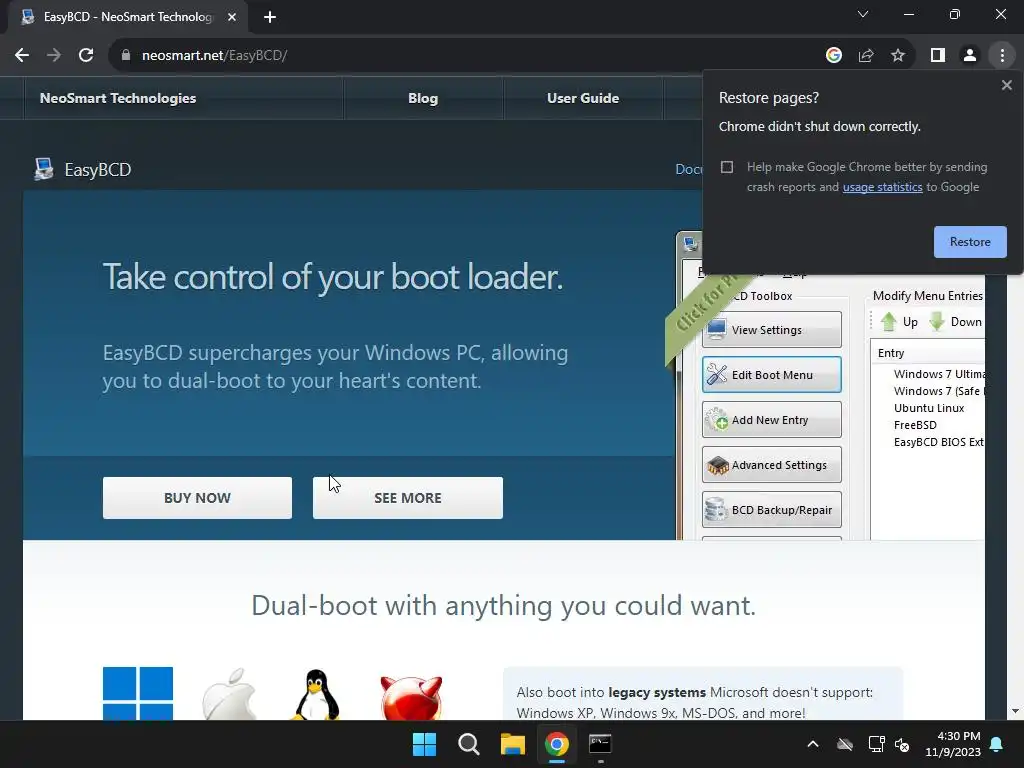Open the network tray icon
Viewport: 1024px width, 768px height.
(876, 744)
